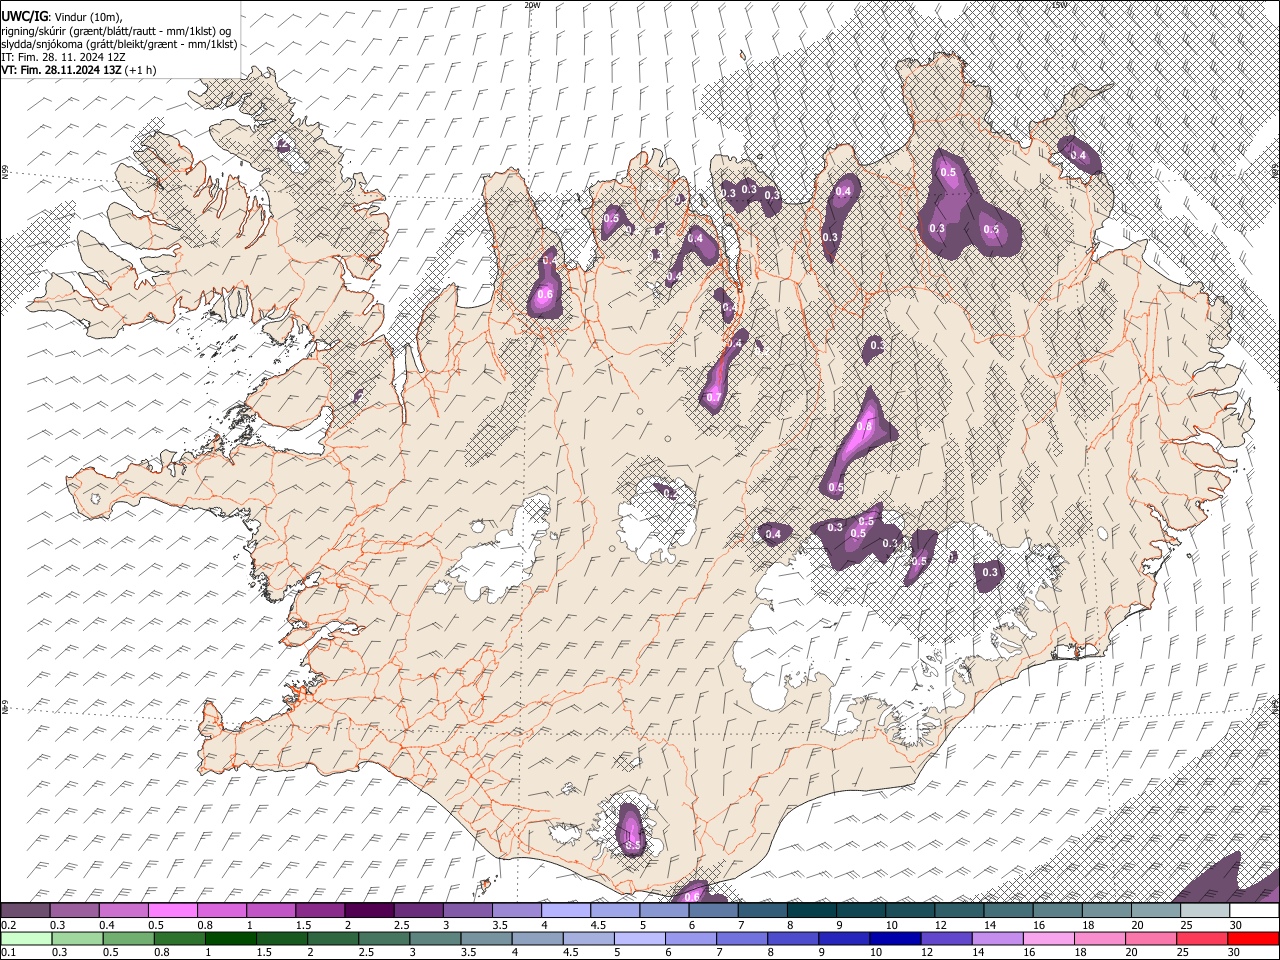Click the white swatch starting at 30 in snow legend

click(x=1255, y=911)
